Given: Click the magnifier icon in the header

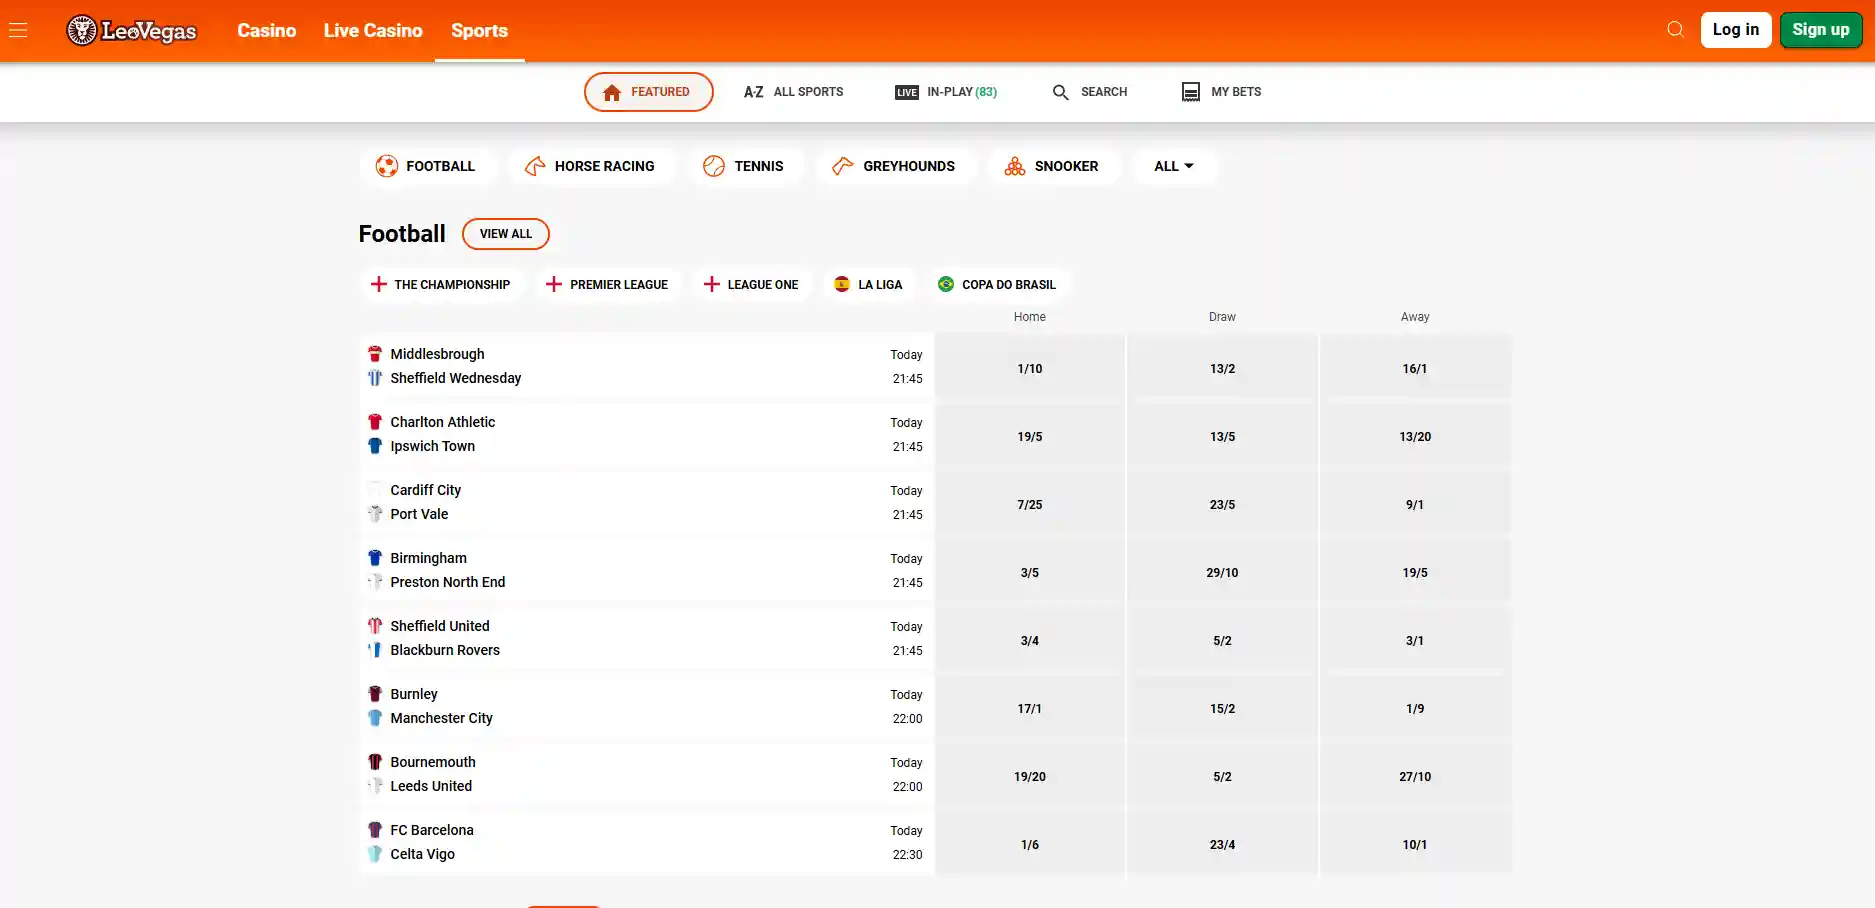Looking at the screenshot, I should (x=1675, y=30).
